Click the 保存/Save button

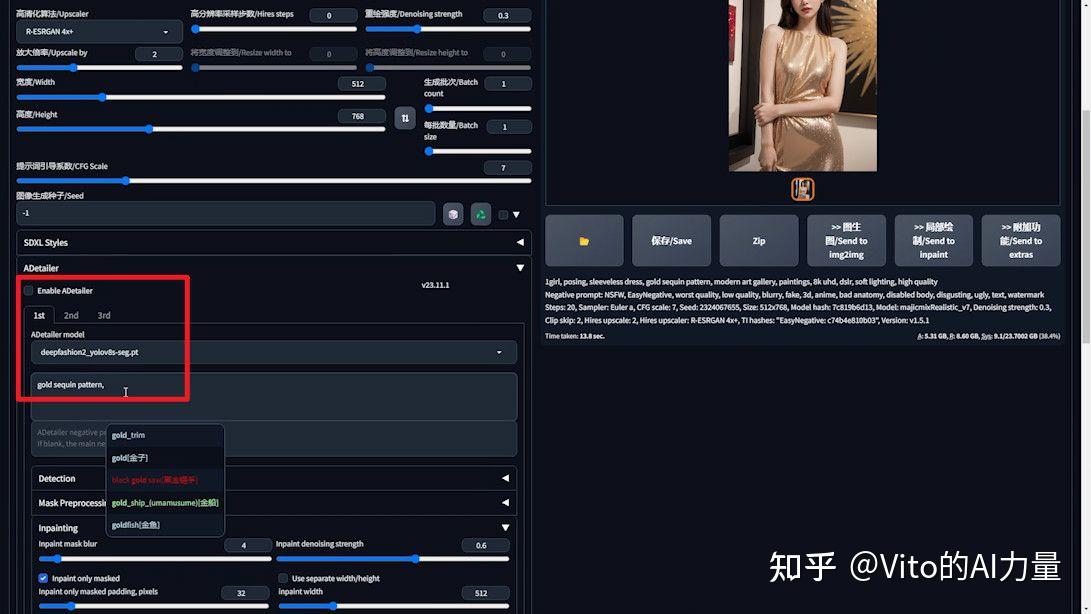tap(671, 241)
